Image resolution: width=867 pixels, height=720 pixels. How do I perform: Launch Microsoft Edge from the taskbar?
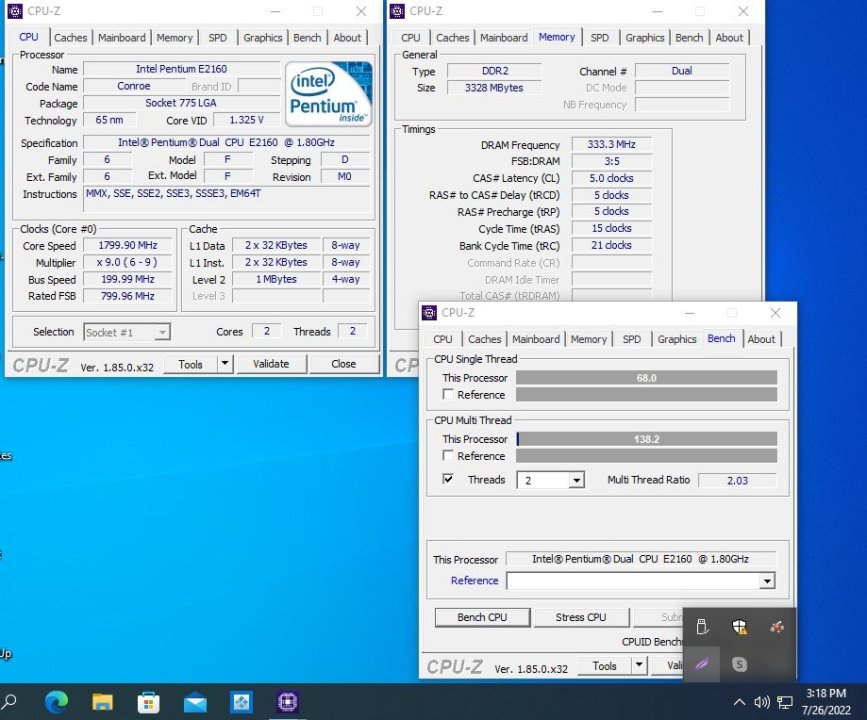pos(55,702)
